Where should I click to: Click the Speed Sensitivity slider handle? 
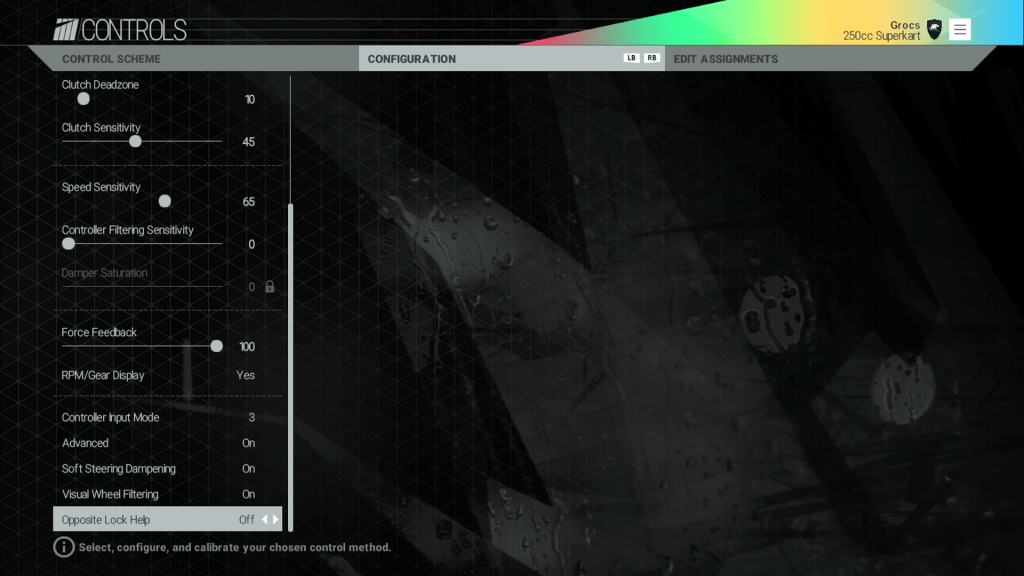coord(165,200)
